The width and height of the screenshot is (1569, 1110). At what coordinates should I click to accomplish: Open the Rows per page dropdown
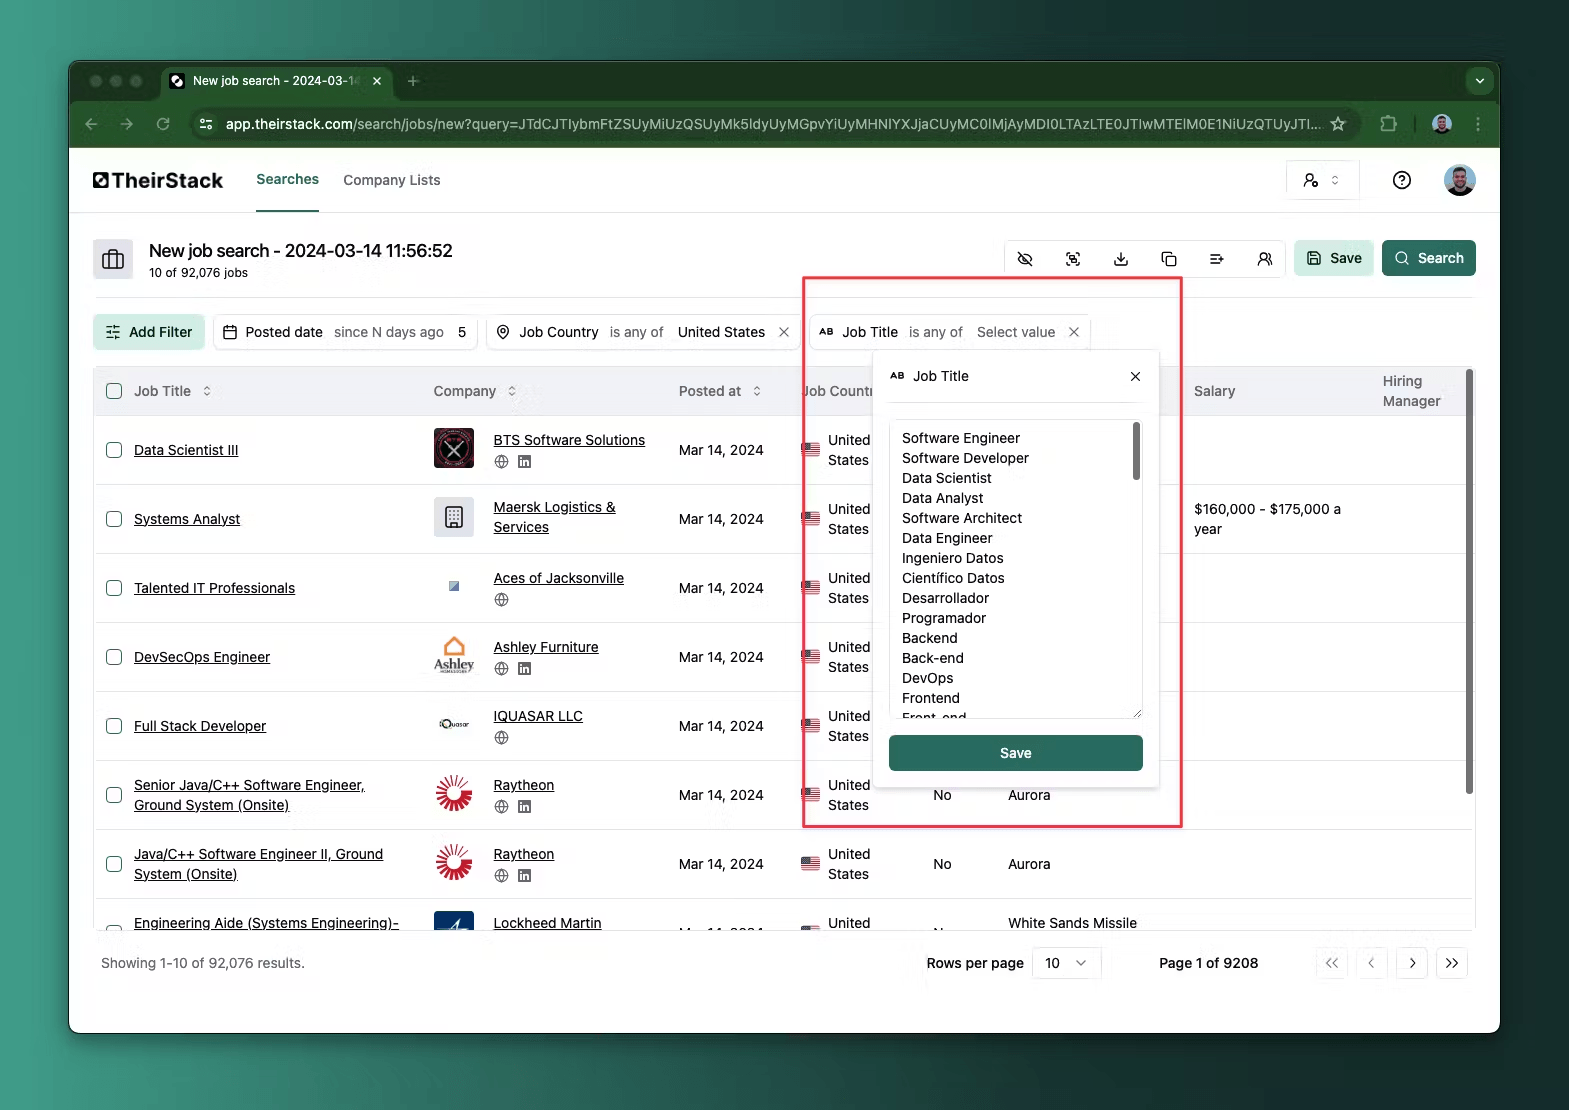pos(1066,963)
